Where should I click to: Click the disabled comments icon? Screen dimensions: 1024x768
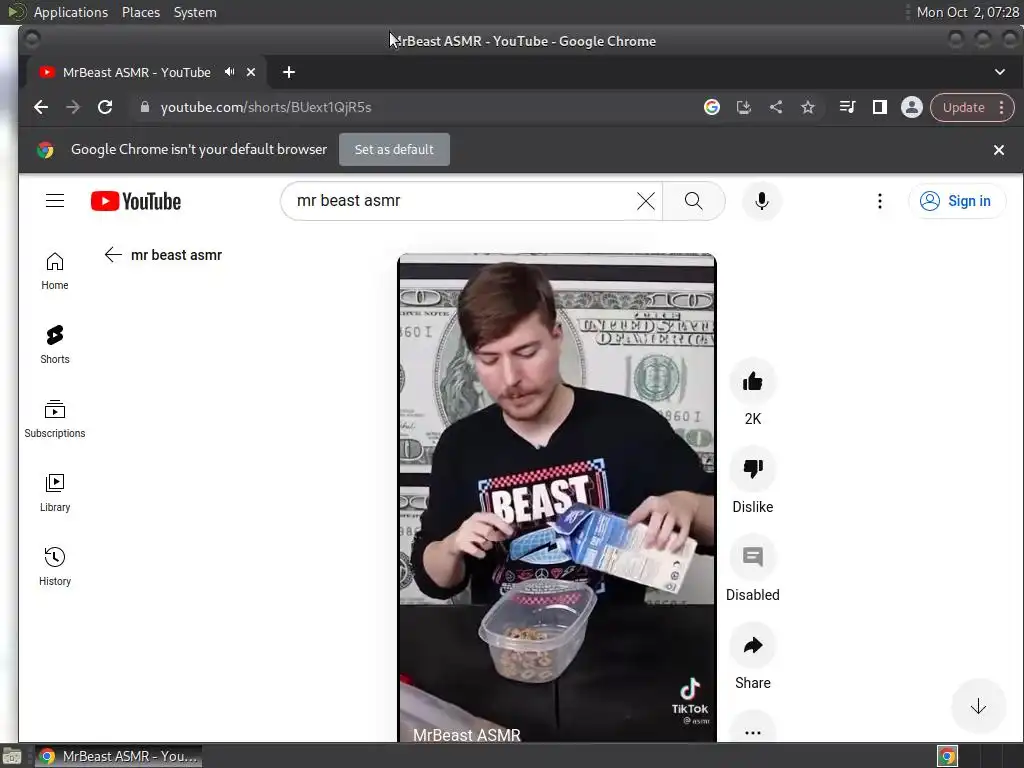tap(752, 556)
